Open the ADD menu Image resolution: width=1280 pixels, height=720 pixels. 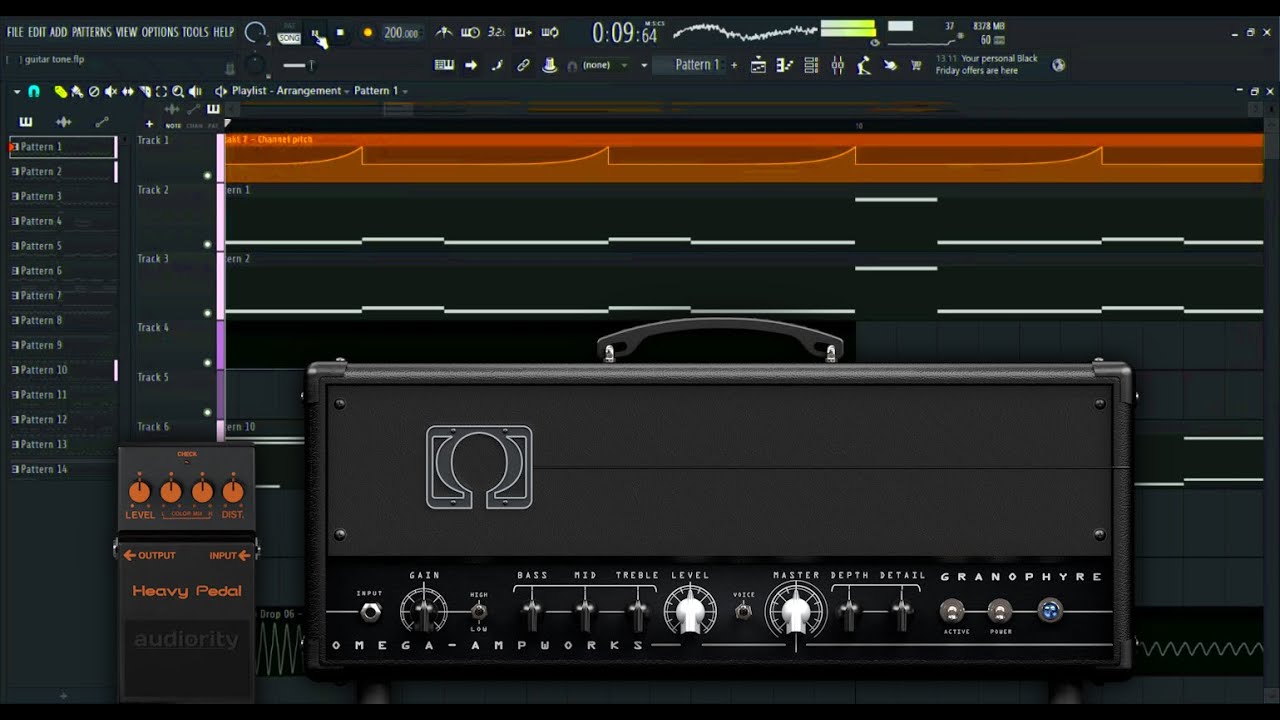pos(59,32)
